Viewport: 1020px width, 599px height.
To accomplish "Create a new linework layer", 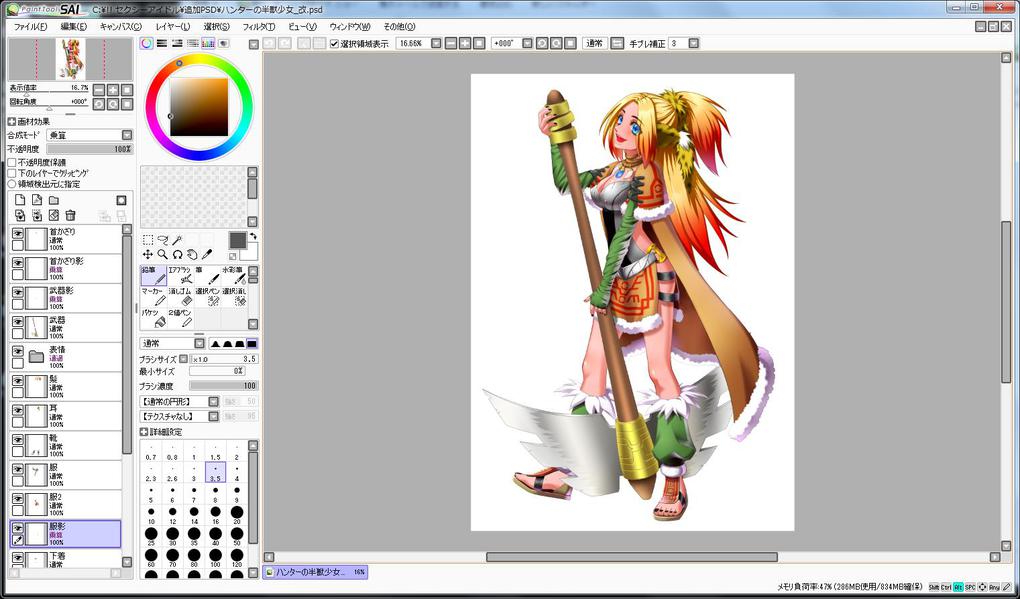I will click(x=37, y=200).
